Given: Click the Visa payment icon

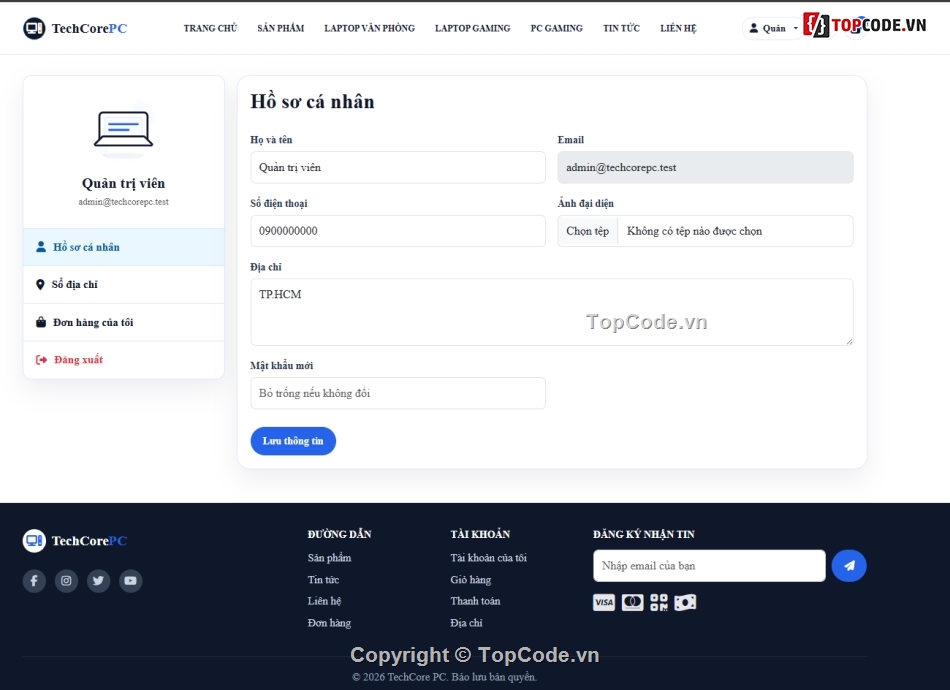Looking at the screenshot, I should (603, 602).
